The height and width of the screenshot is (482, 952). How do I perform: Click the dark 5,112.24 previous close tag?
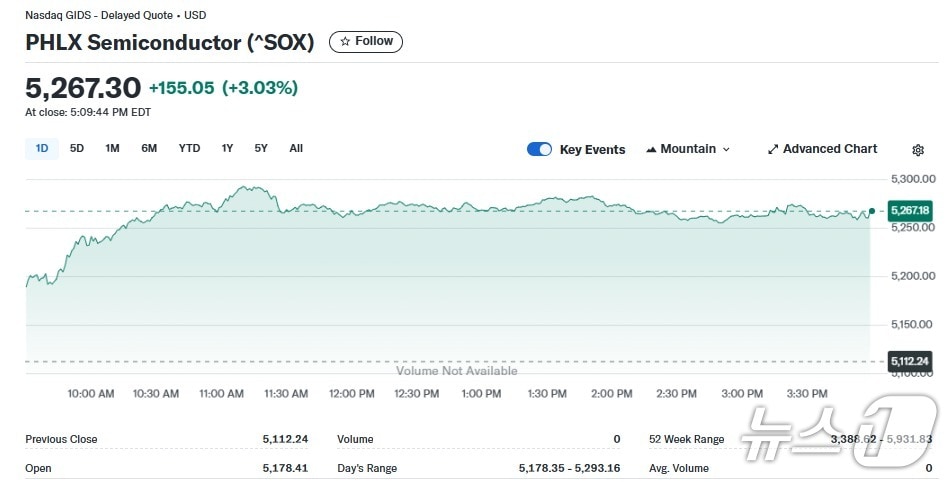[x=909, y=361]
